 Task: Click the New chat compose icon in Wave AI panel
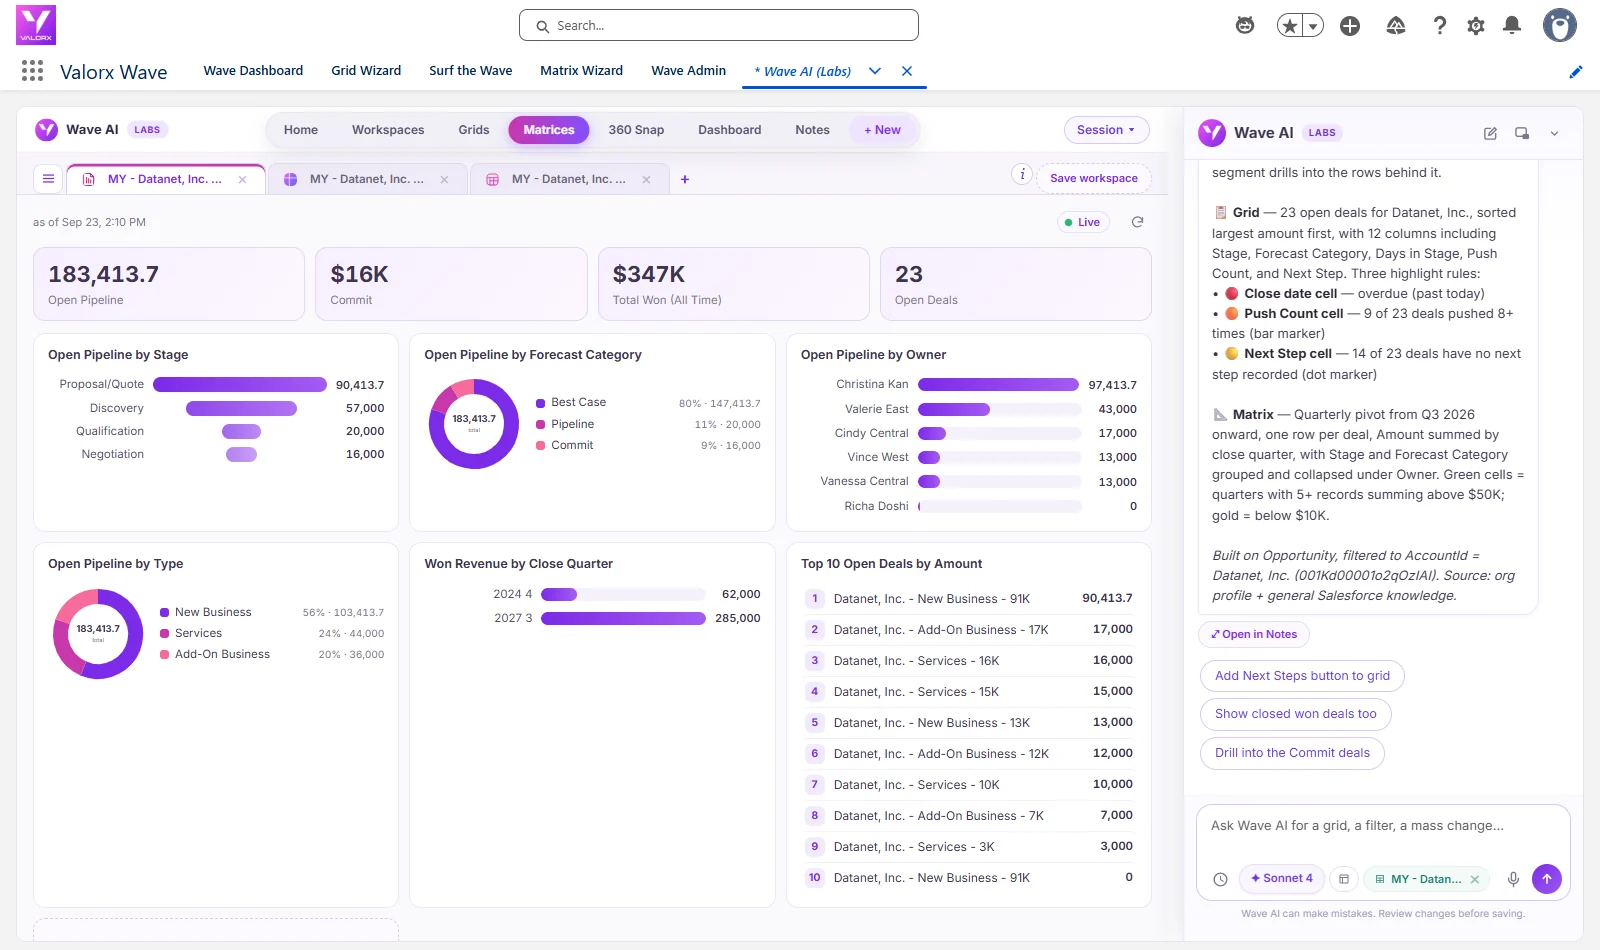click(1490, 133)
